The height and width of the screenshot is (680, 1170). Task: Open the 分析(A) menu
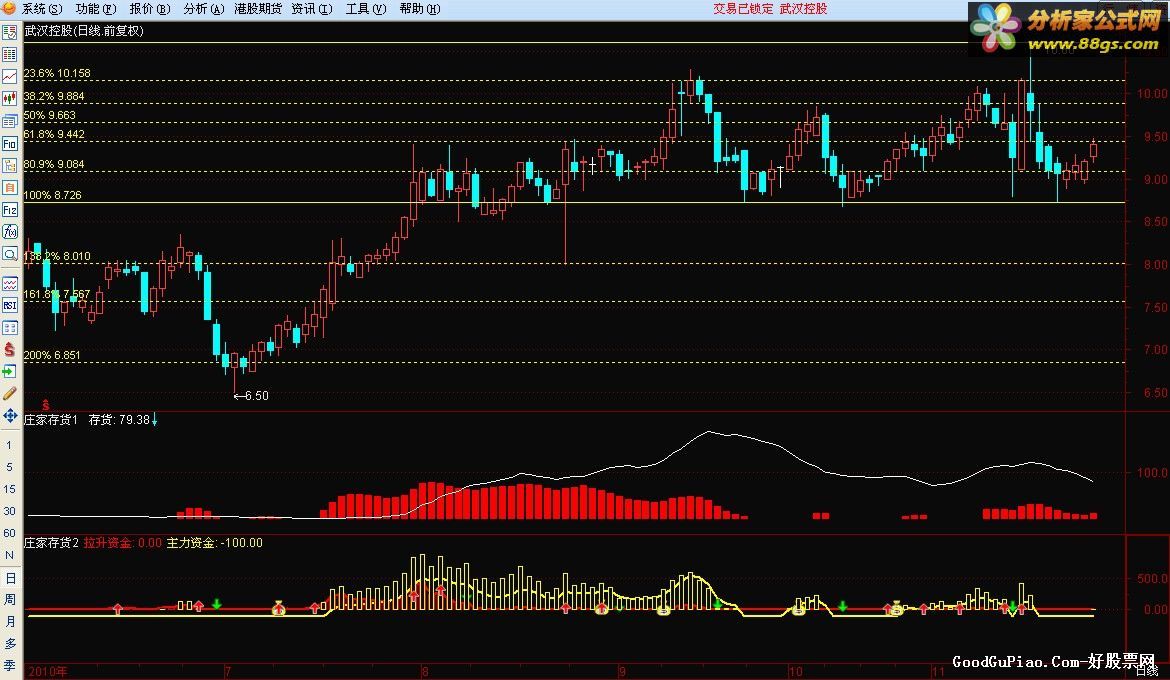tap(203, 9)
